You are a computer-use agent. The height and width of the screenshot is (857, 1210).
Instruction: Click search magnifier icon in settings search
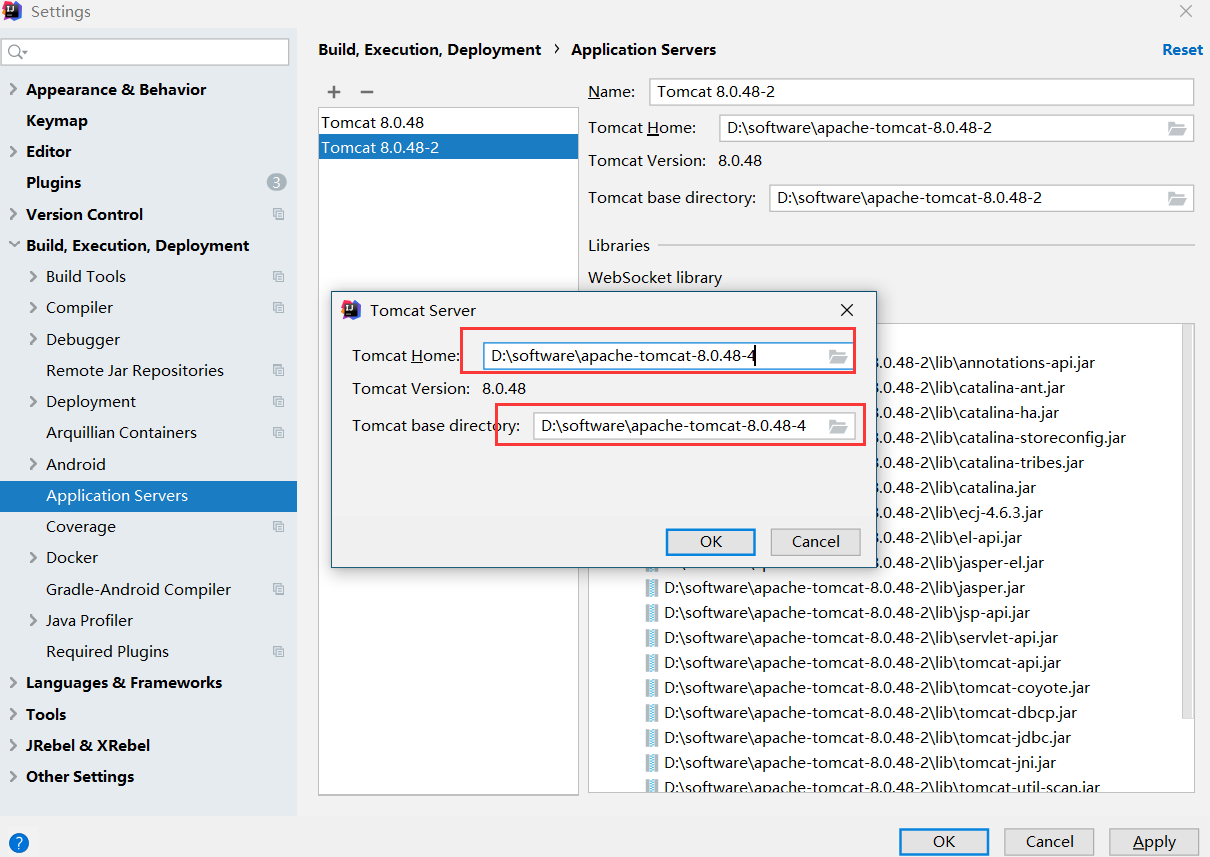[17, 51]
